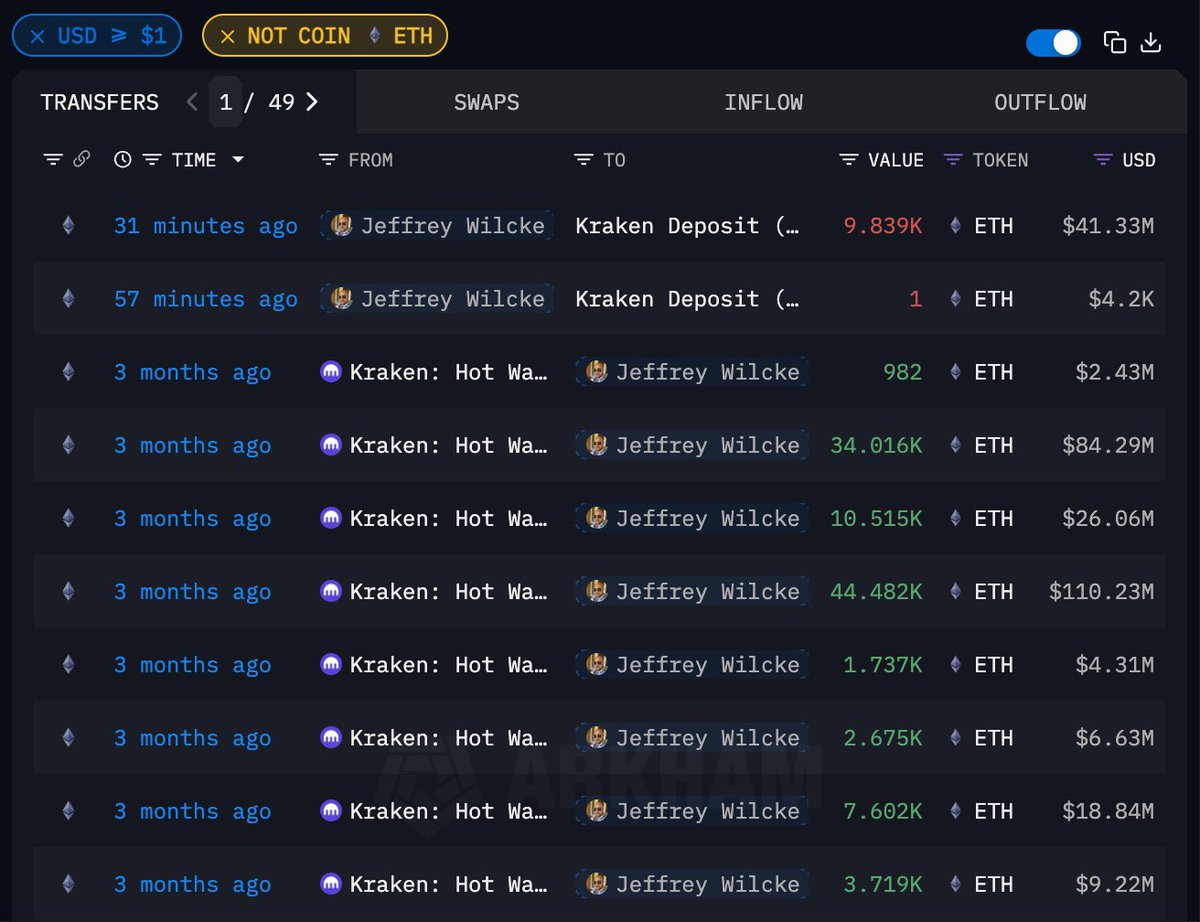Click the $4.2K USD amount
Image resolution: width=1200 pixels, height=922 pixels.
point(1121,299)
